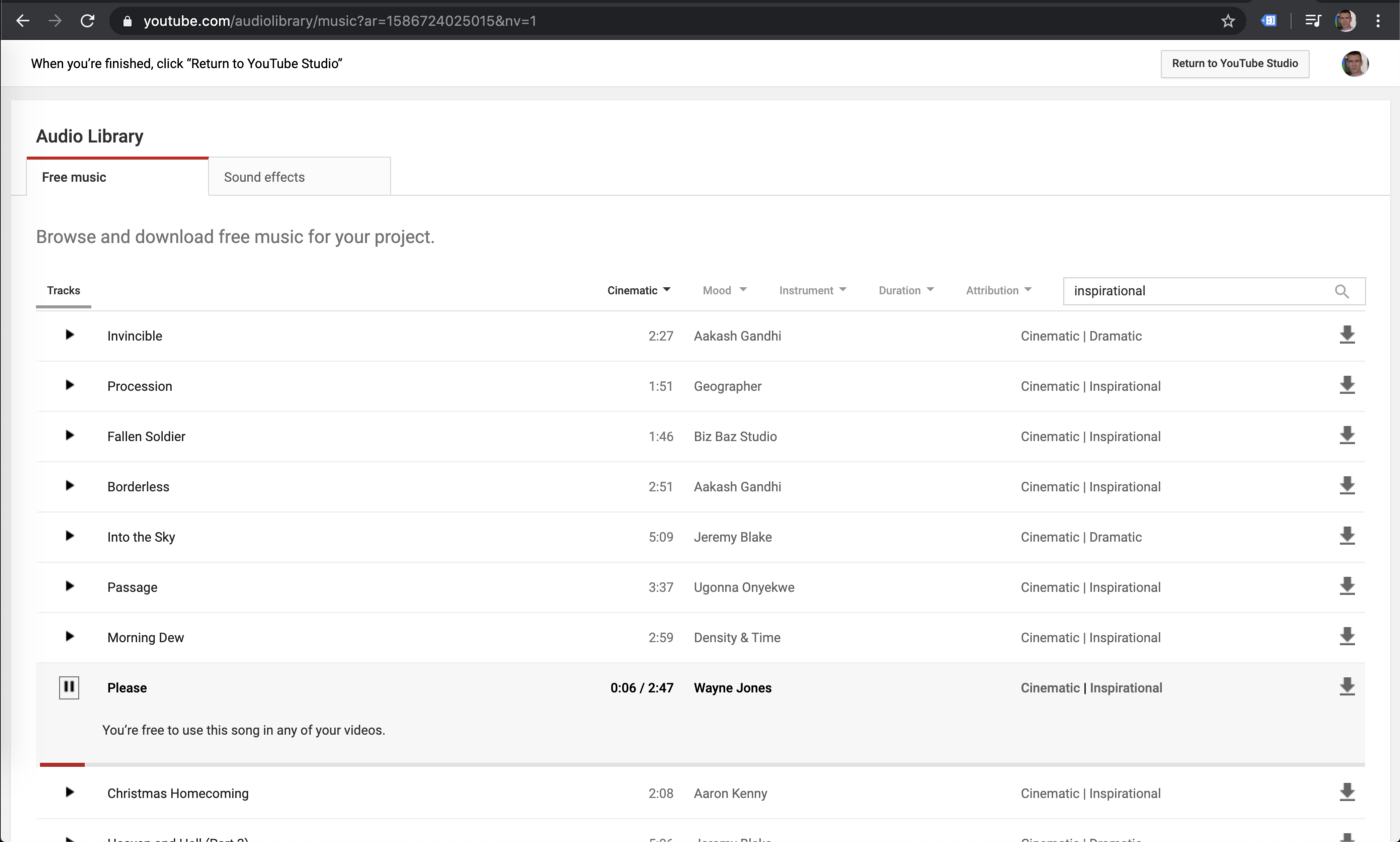This screenshot has height=842, width=1400.
Task: Download the Christmas Homecoming track
Action: click(x=1346, y=792)
